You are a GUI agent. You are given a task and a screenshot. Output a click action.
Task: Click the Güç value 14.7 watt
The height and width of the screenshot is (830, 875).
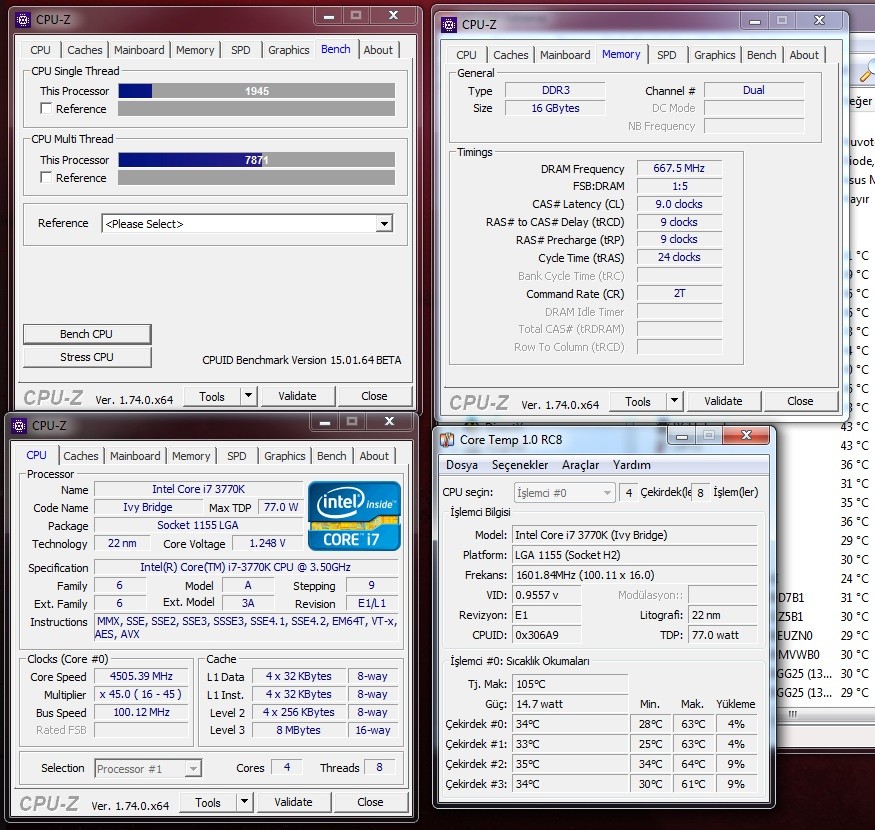coord(570,704)
